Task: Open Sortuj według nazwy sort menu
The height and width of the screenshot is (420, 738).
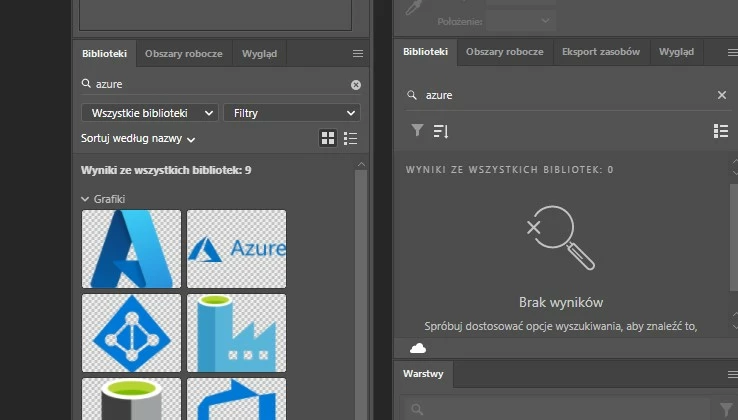Action: coord(138,138)
